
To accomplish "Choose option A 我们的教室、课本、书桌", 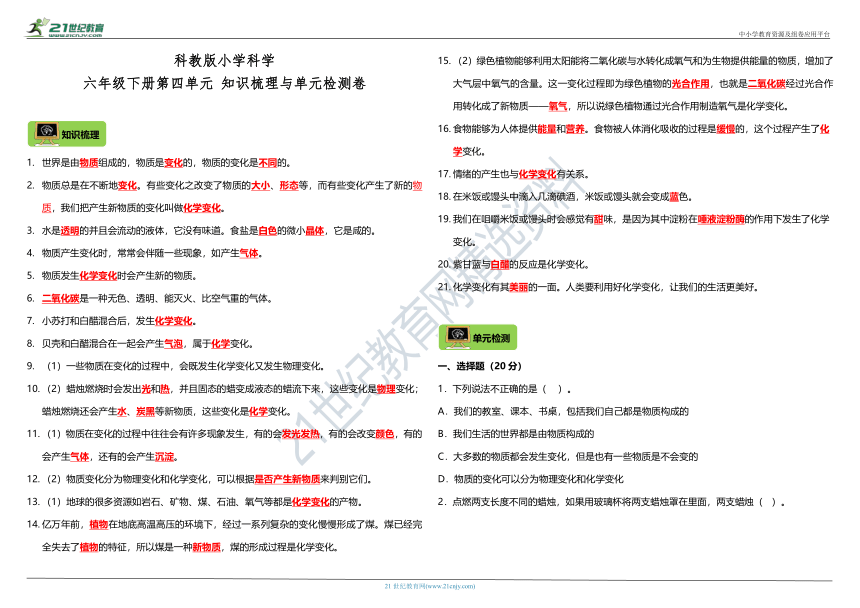I will [x=563, y=412].
